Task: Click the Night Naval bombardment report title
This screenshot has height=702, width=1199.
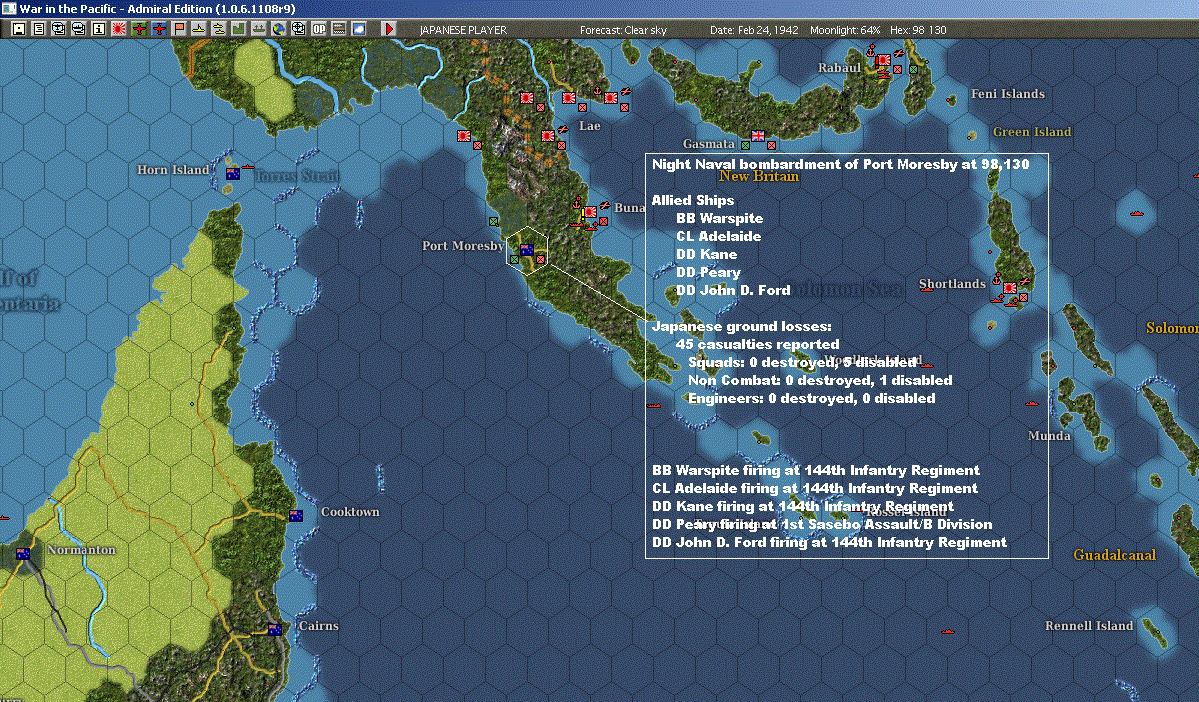Action: pyautogui.click(x=840, y=164)
